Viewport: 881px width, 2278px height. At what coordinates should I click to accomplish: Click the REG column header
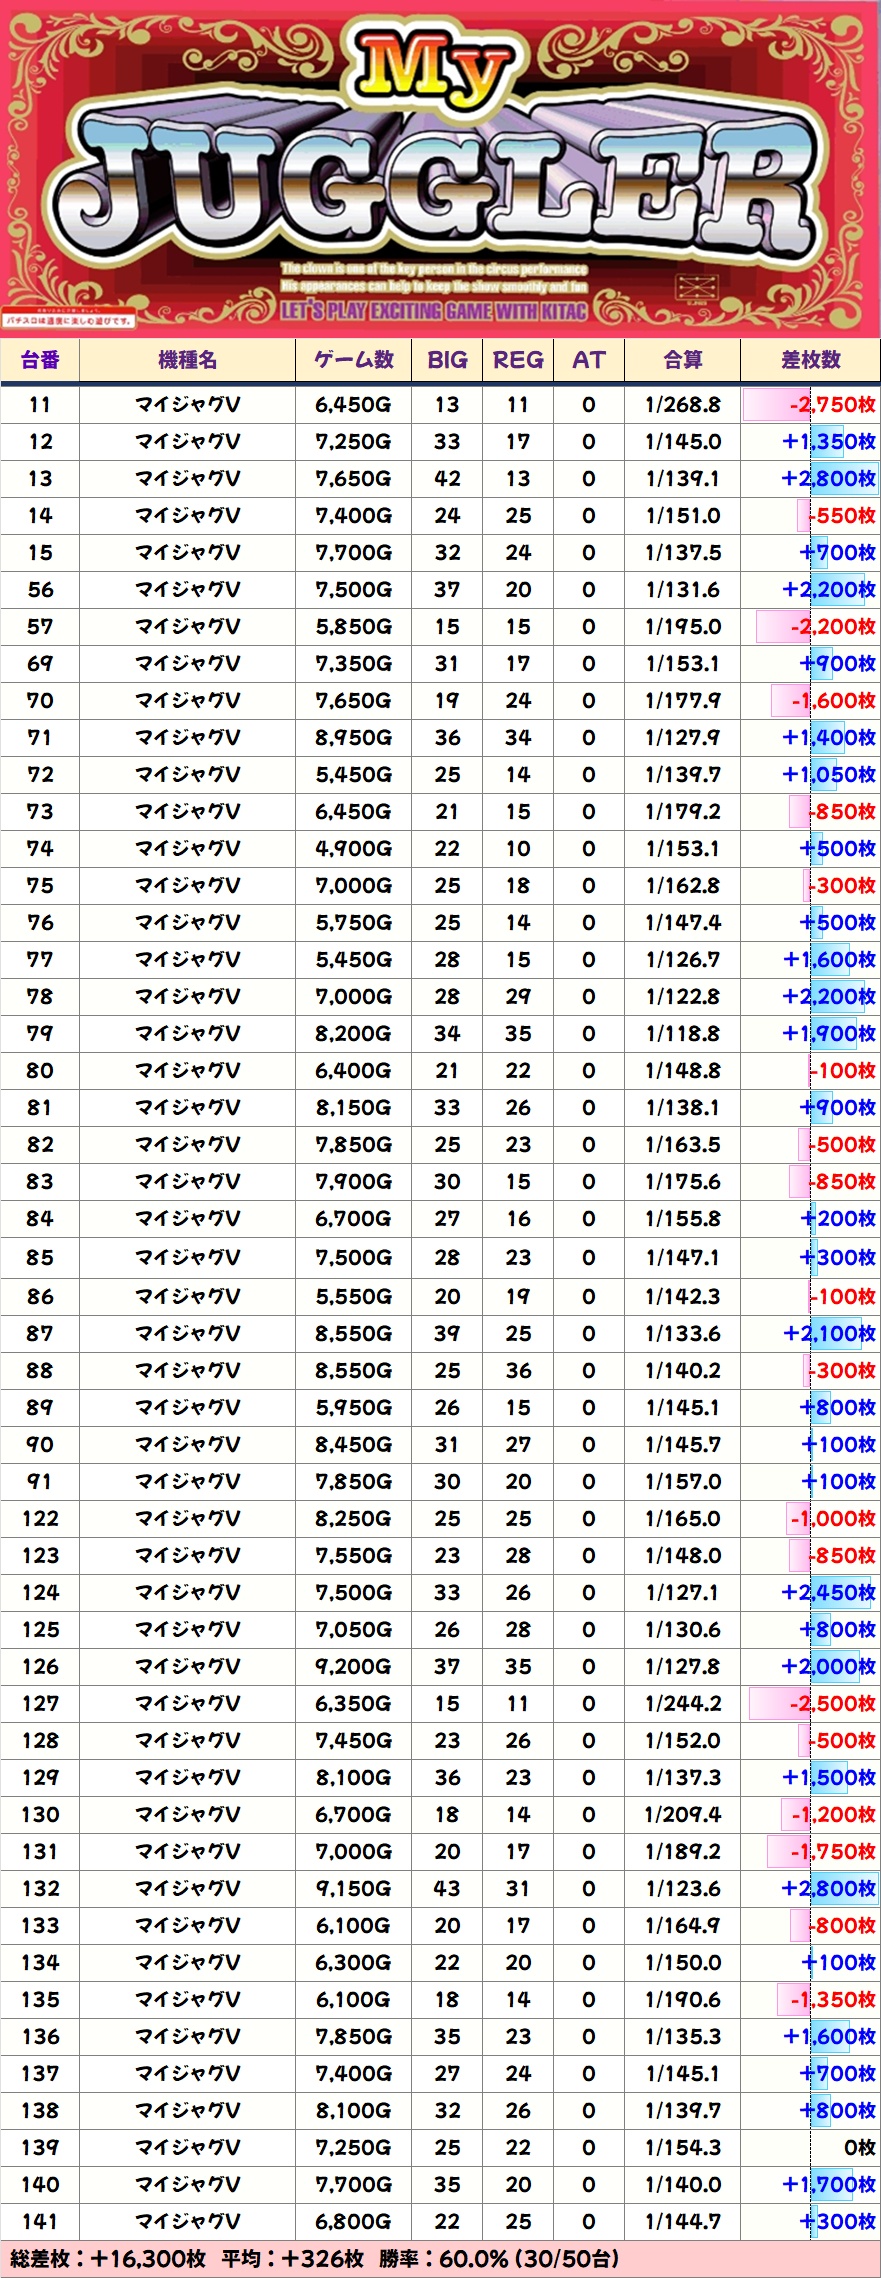[x=518, y=360]
